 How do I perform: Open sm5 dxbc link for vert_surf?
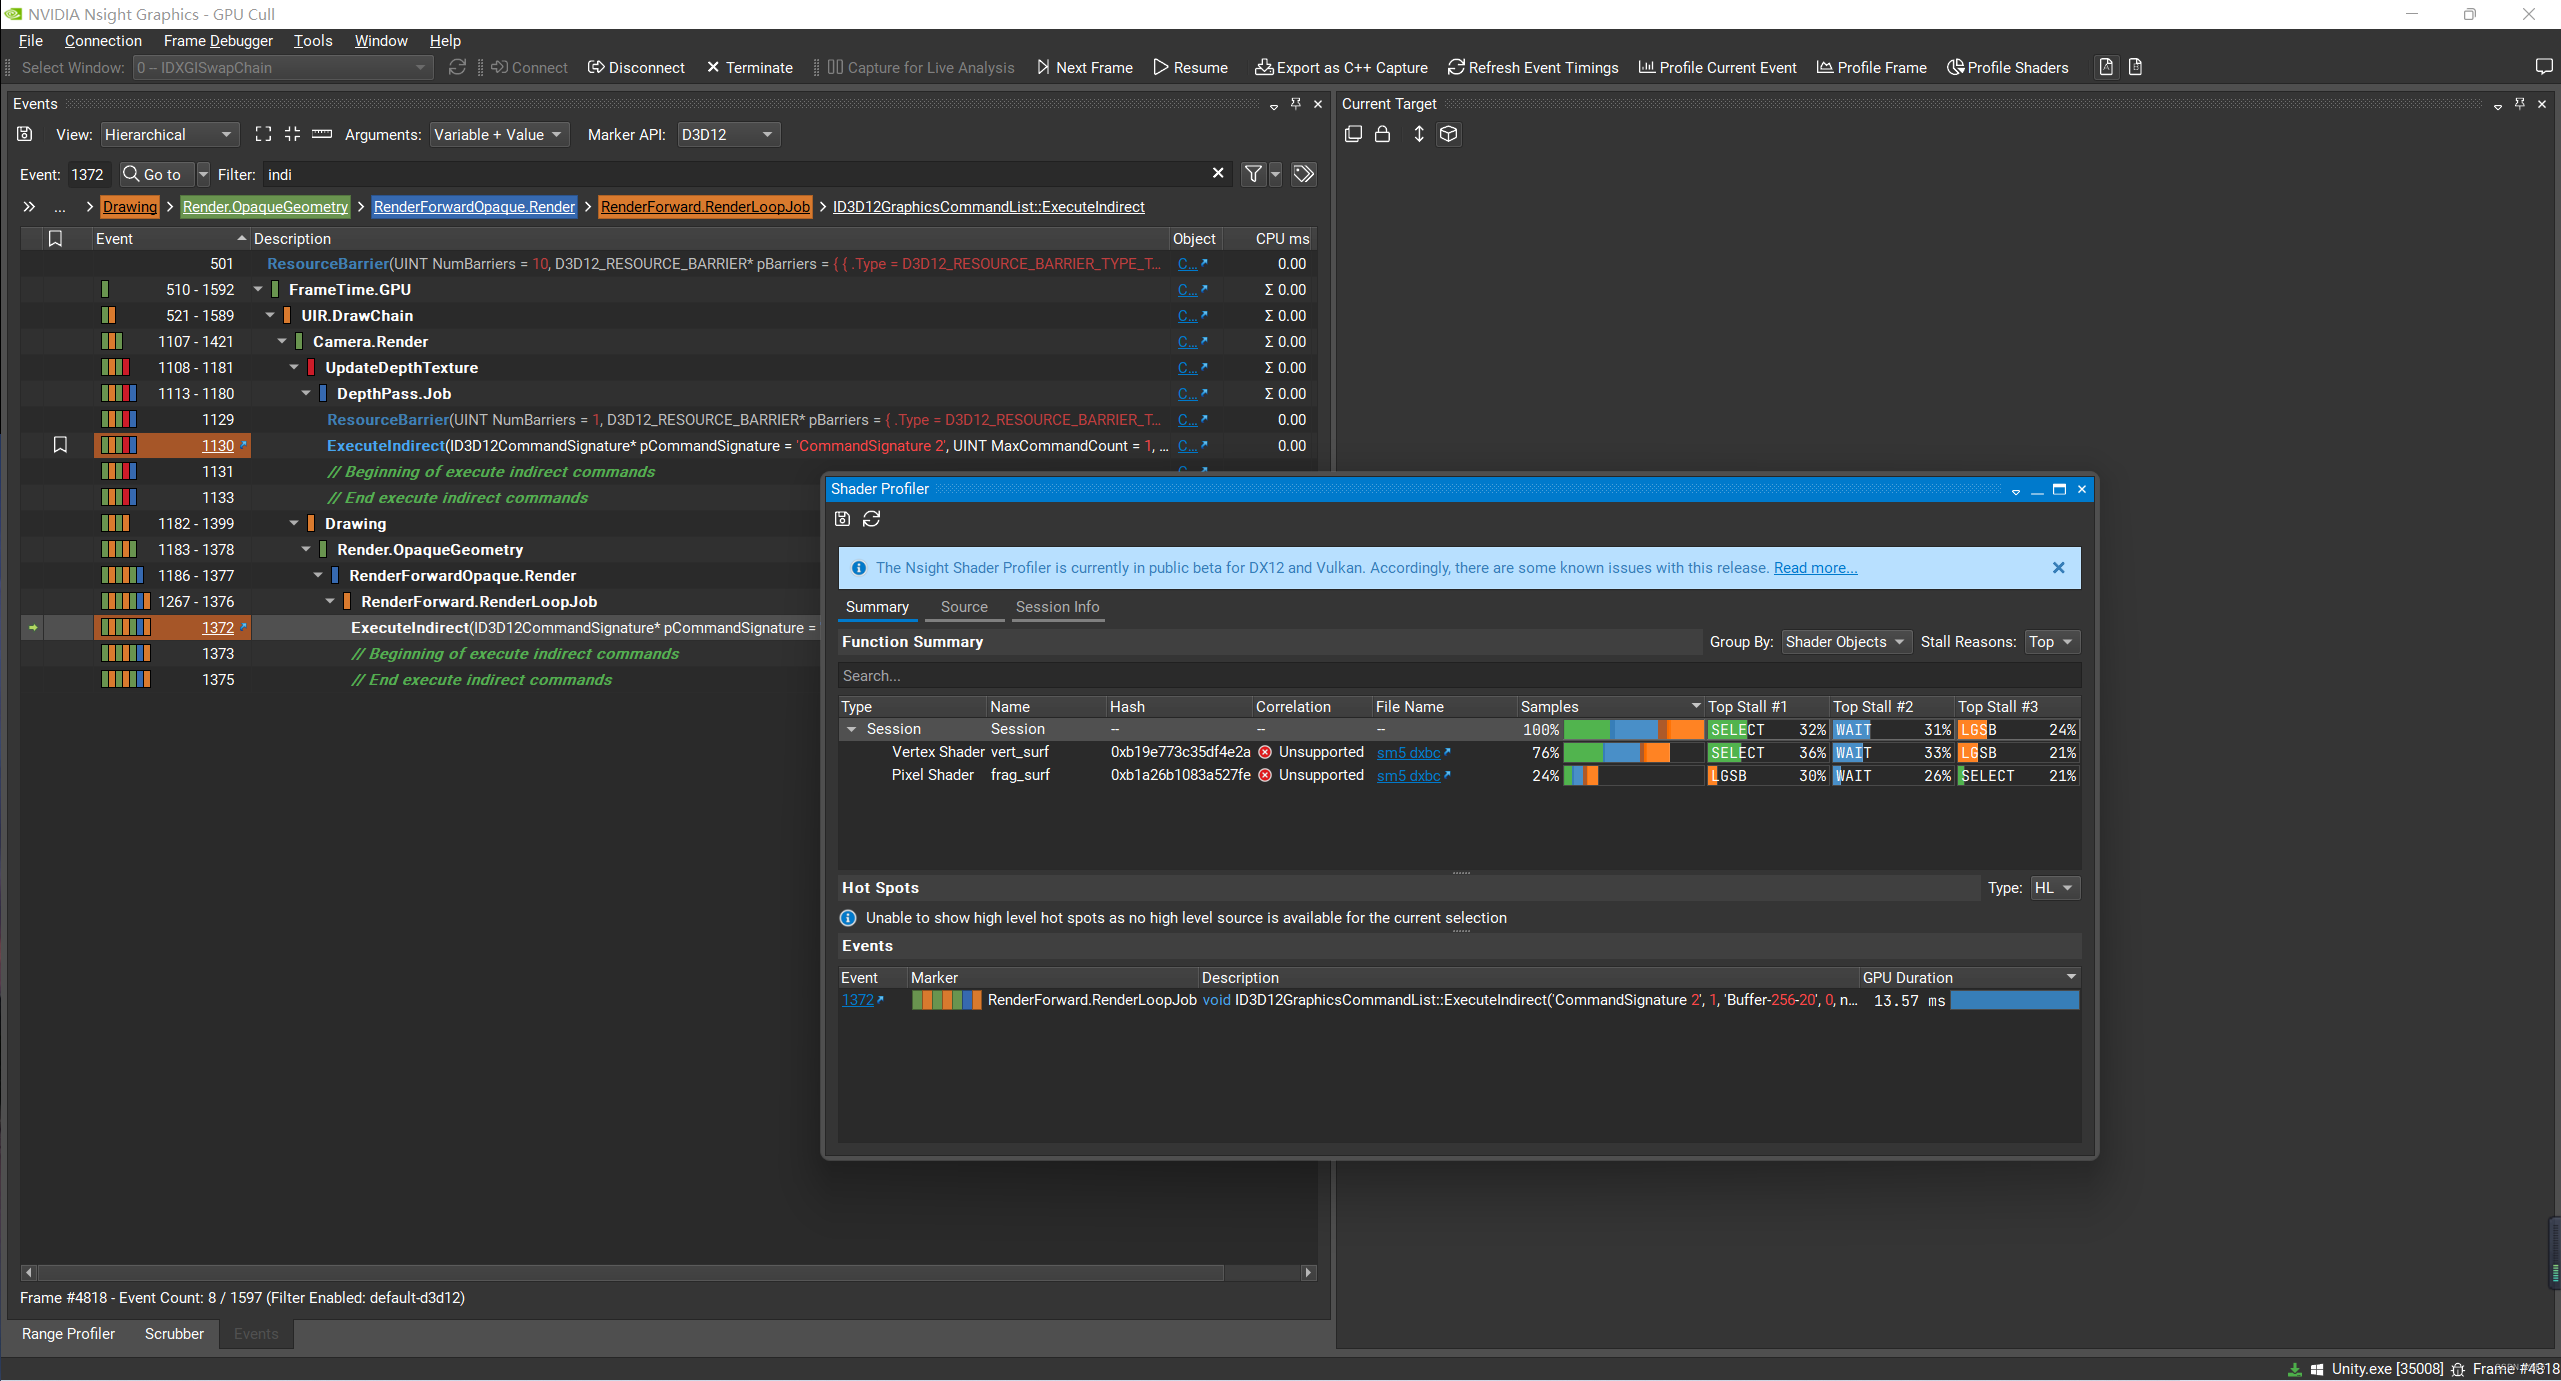point(1408,753)
